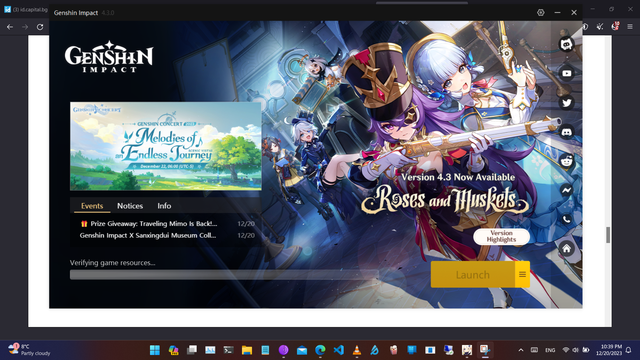This screenshot has width=640, height=360.
Task: Open the Messenger icon in launcher sidebar
Action: [x=567, y=190]
